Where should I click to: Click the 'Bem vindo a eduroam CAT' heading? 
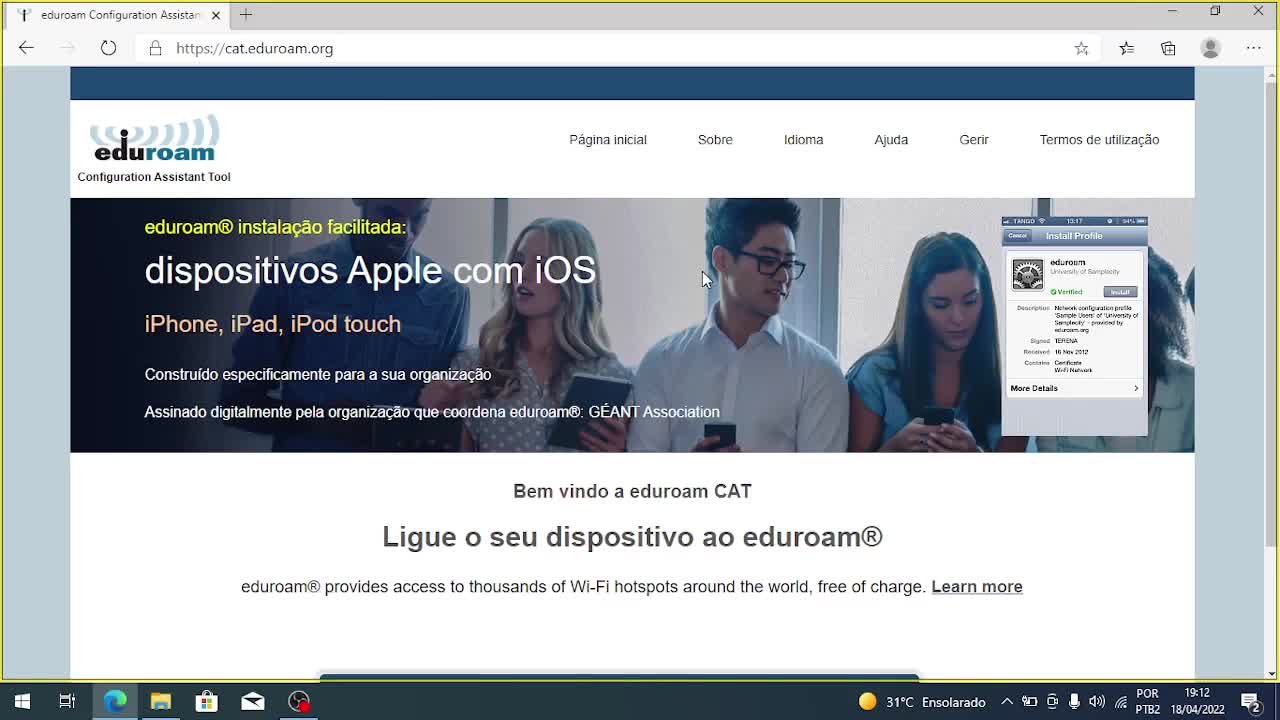pos(632,491)
